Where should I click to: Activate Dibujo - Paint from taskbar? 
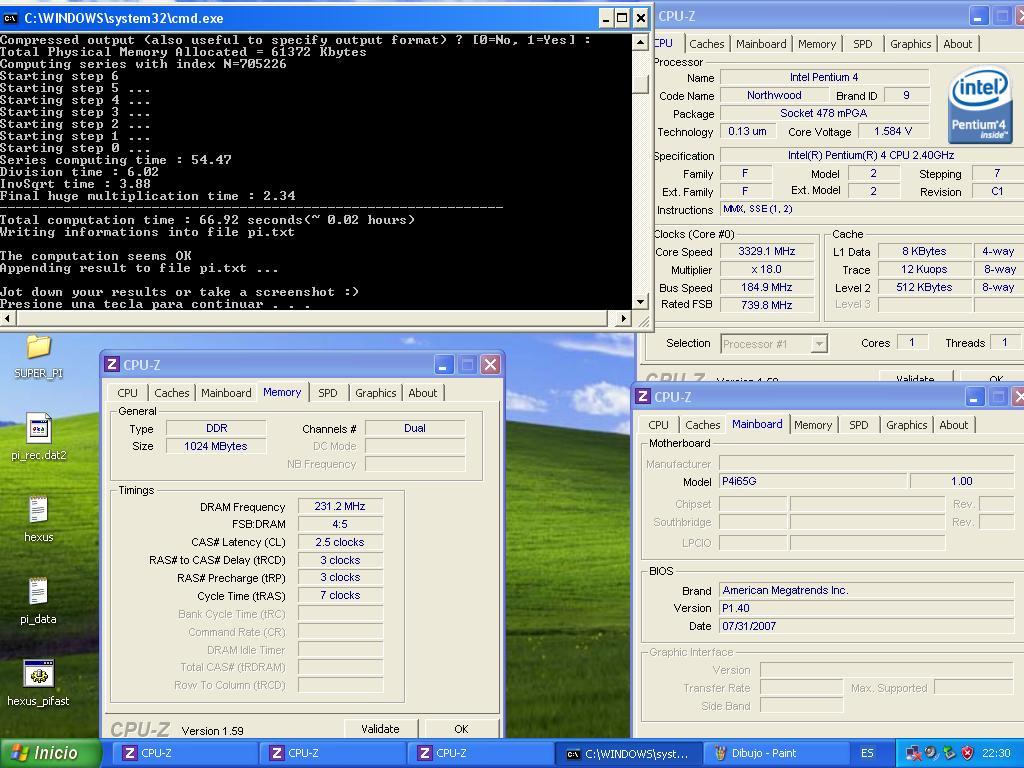[775, 753]
